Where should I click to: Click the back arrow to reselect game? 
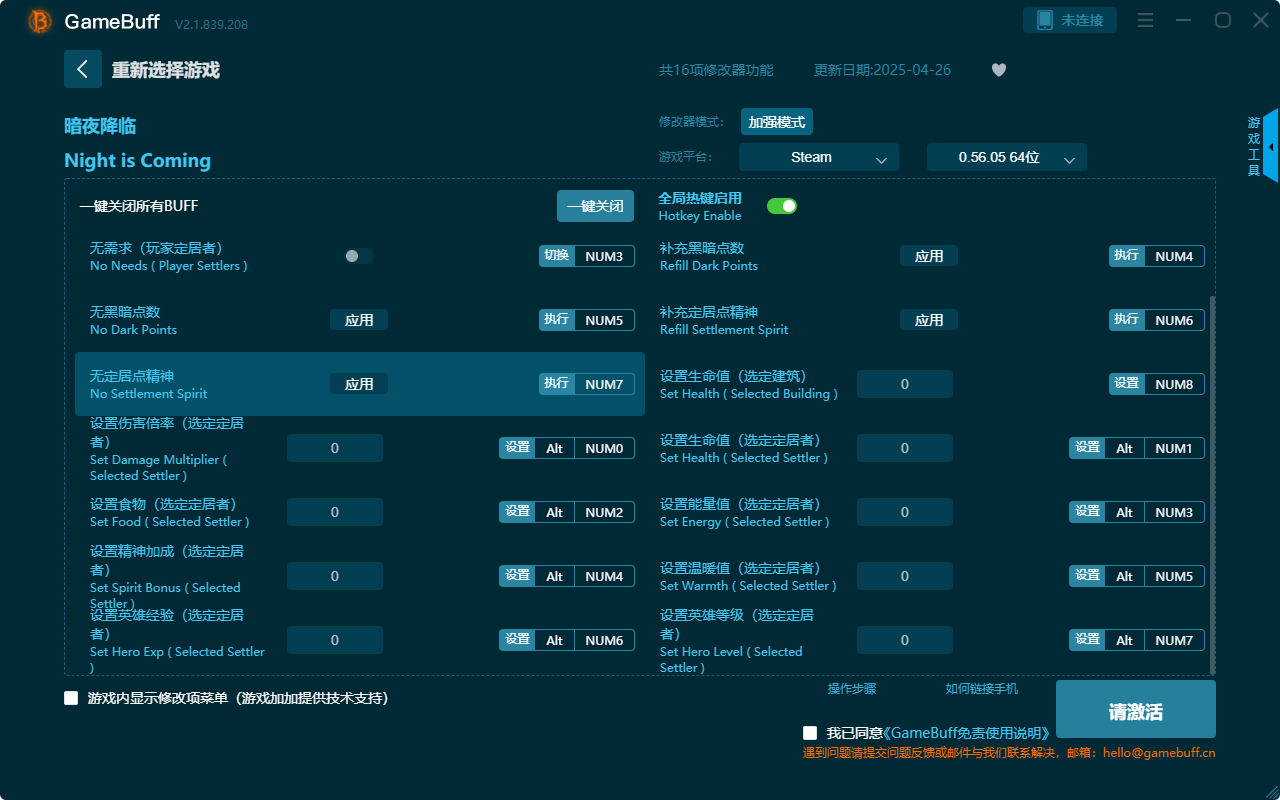point(83,69)
